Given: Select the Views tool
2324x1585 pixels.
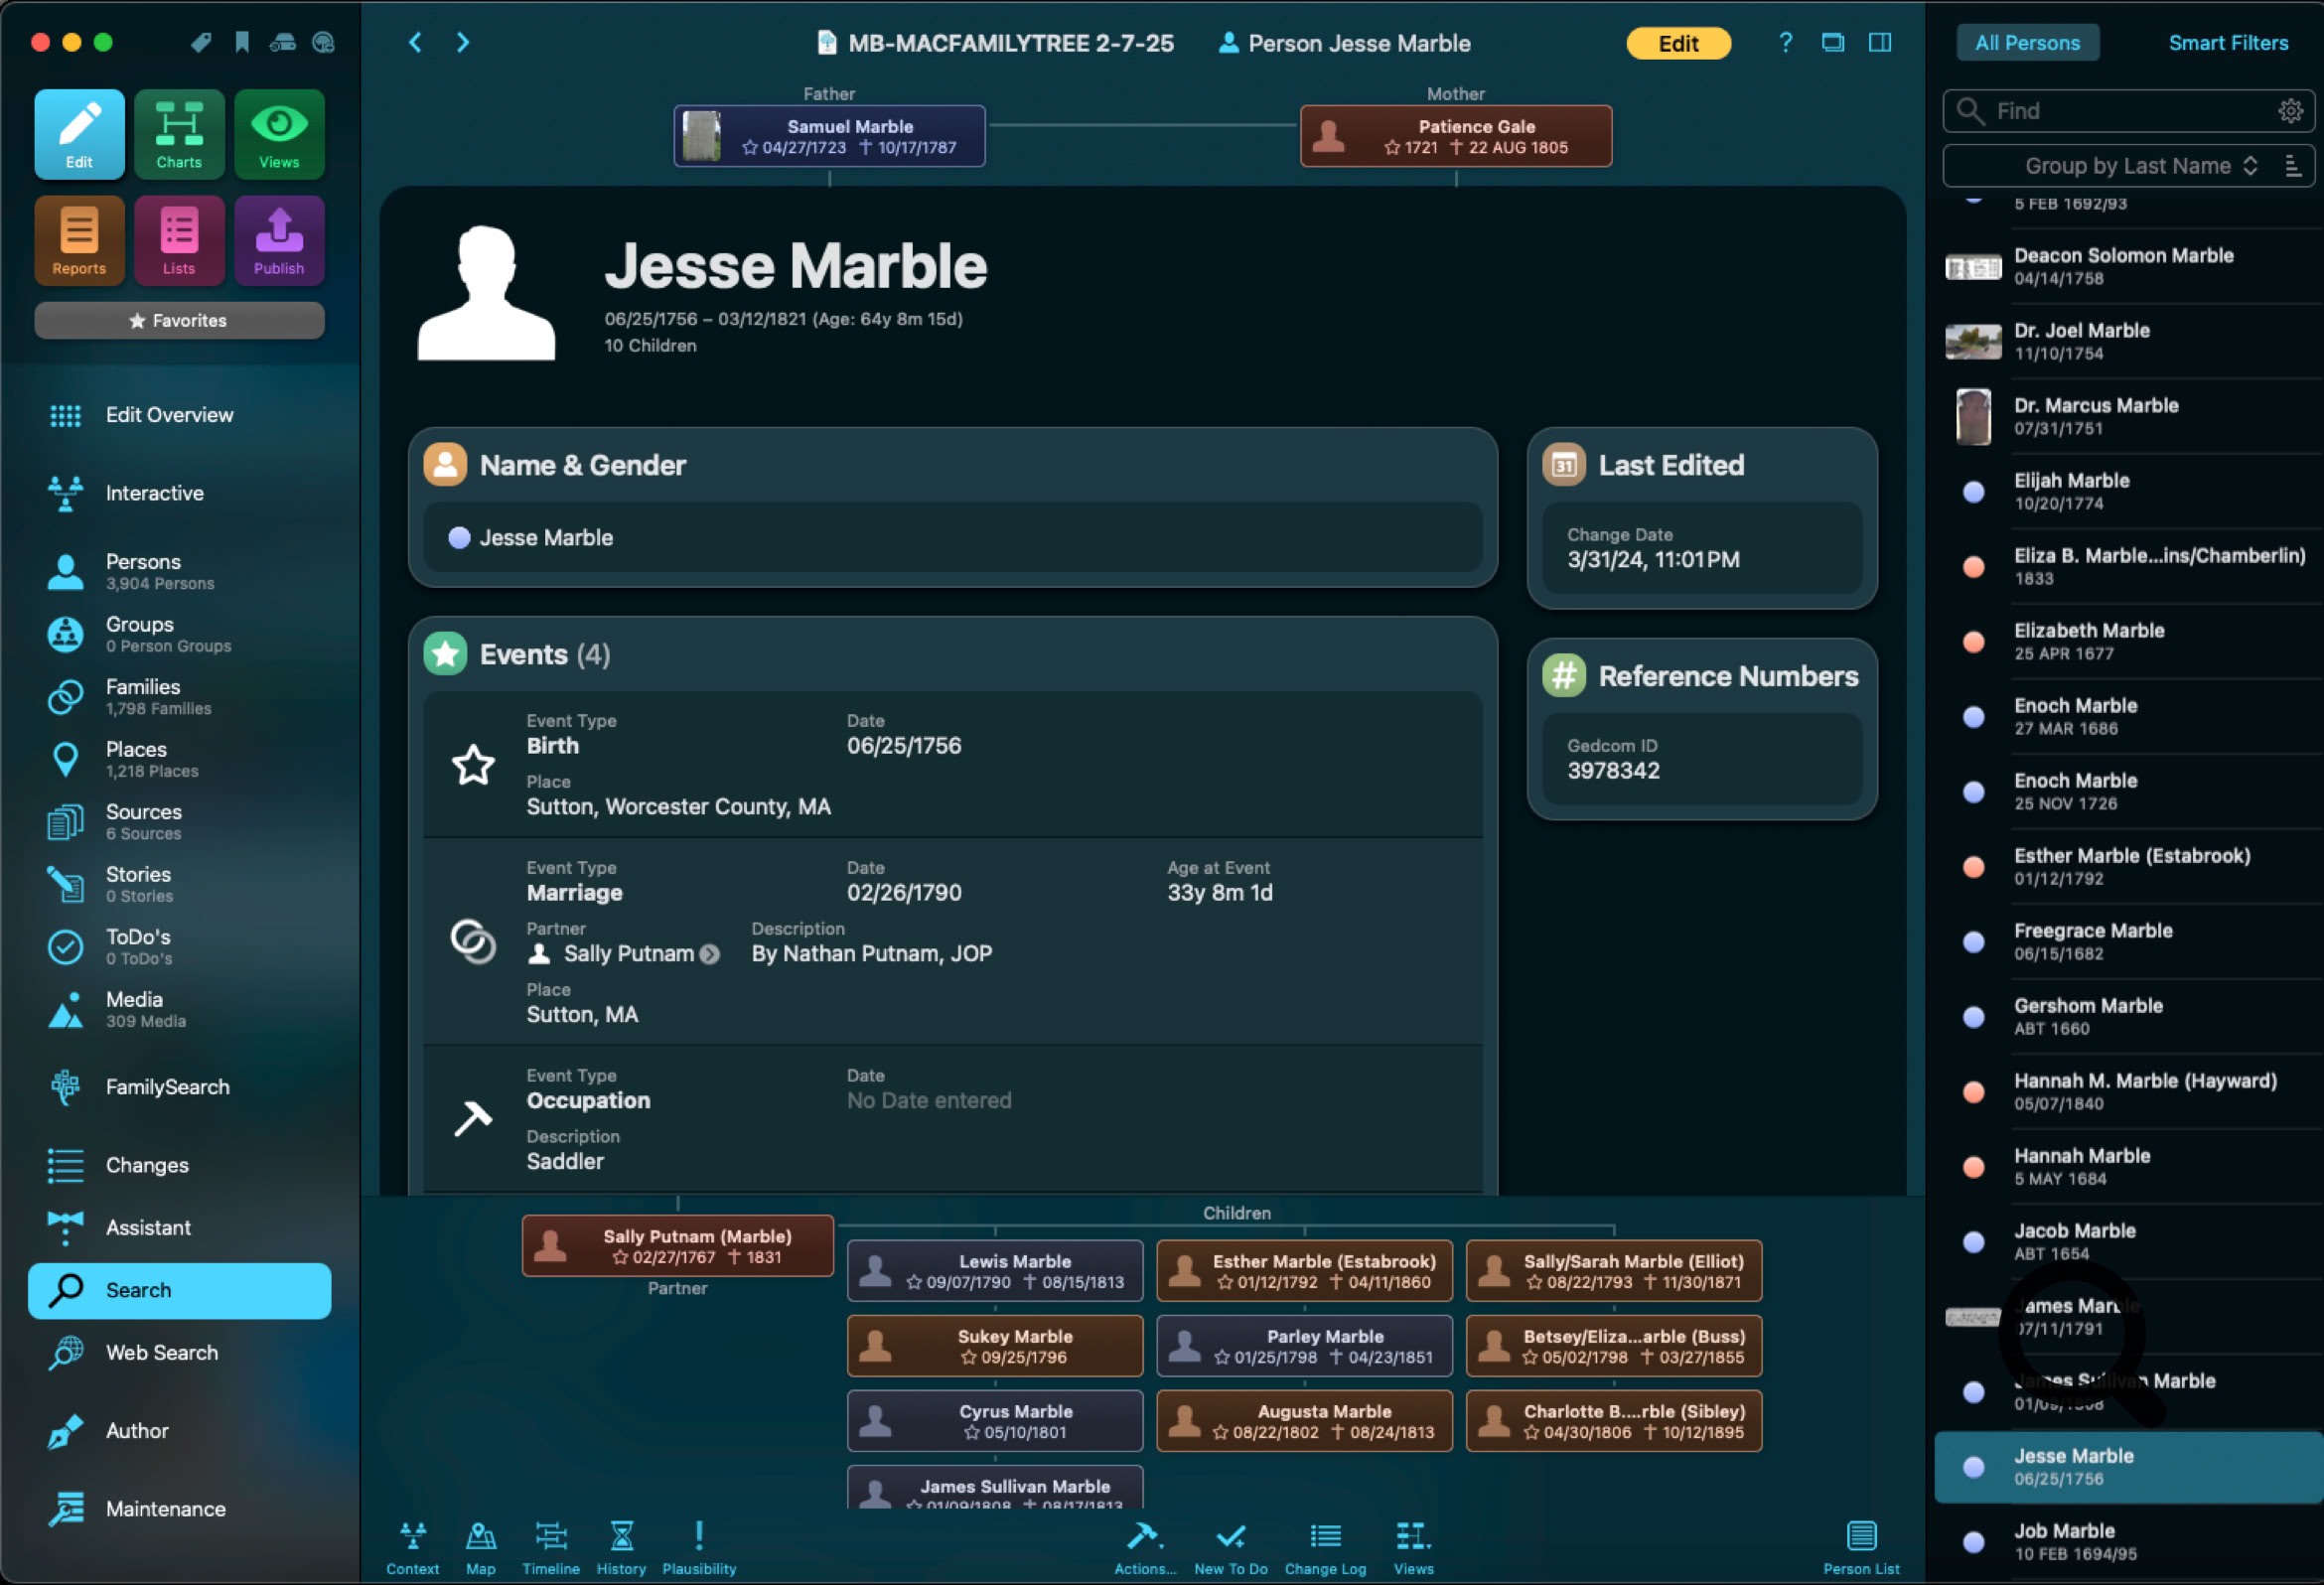Looking at the screenshot, I should click(x=279, y=133).
